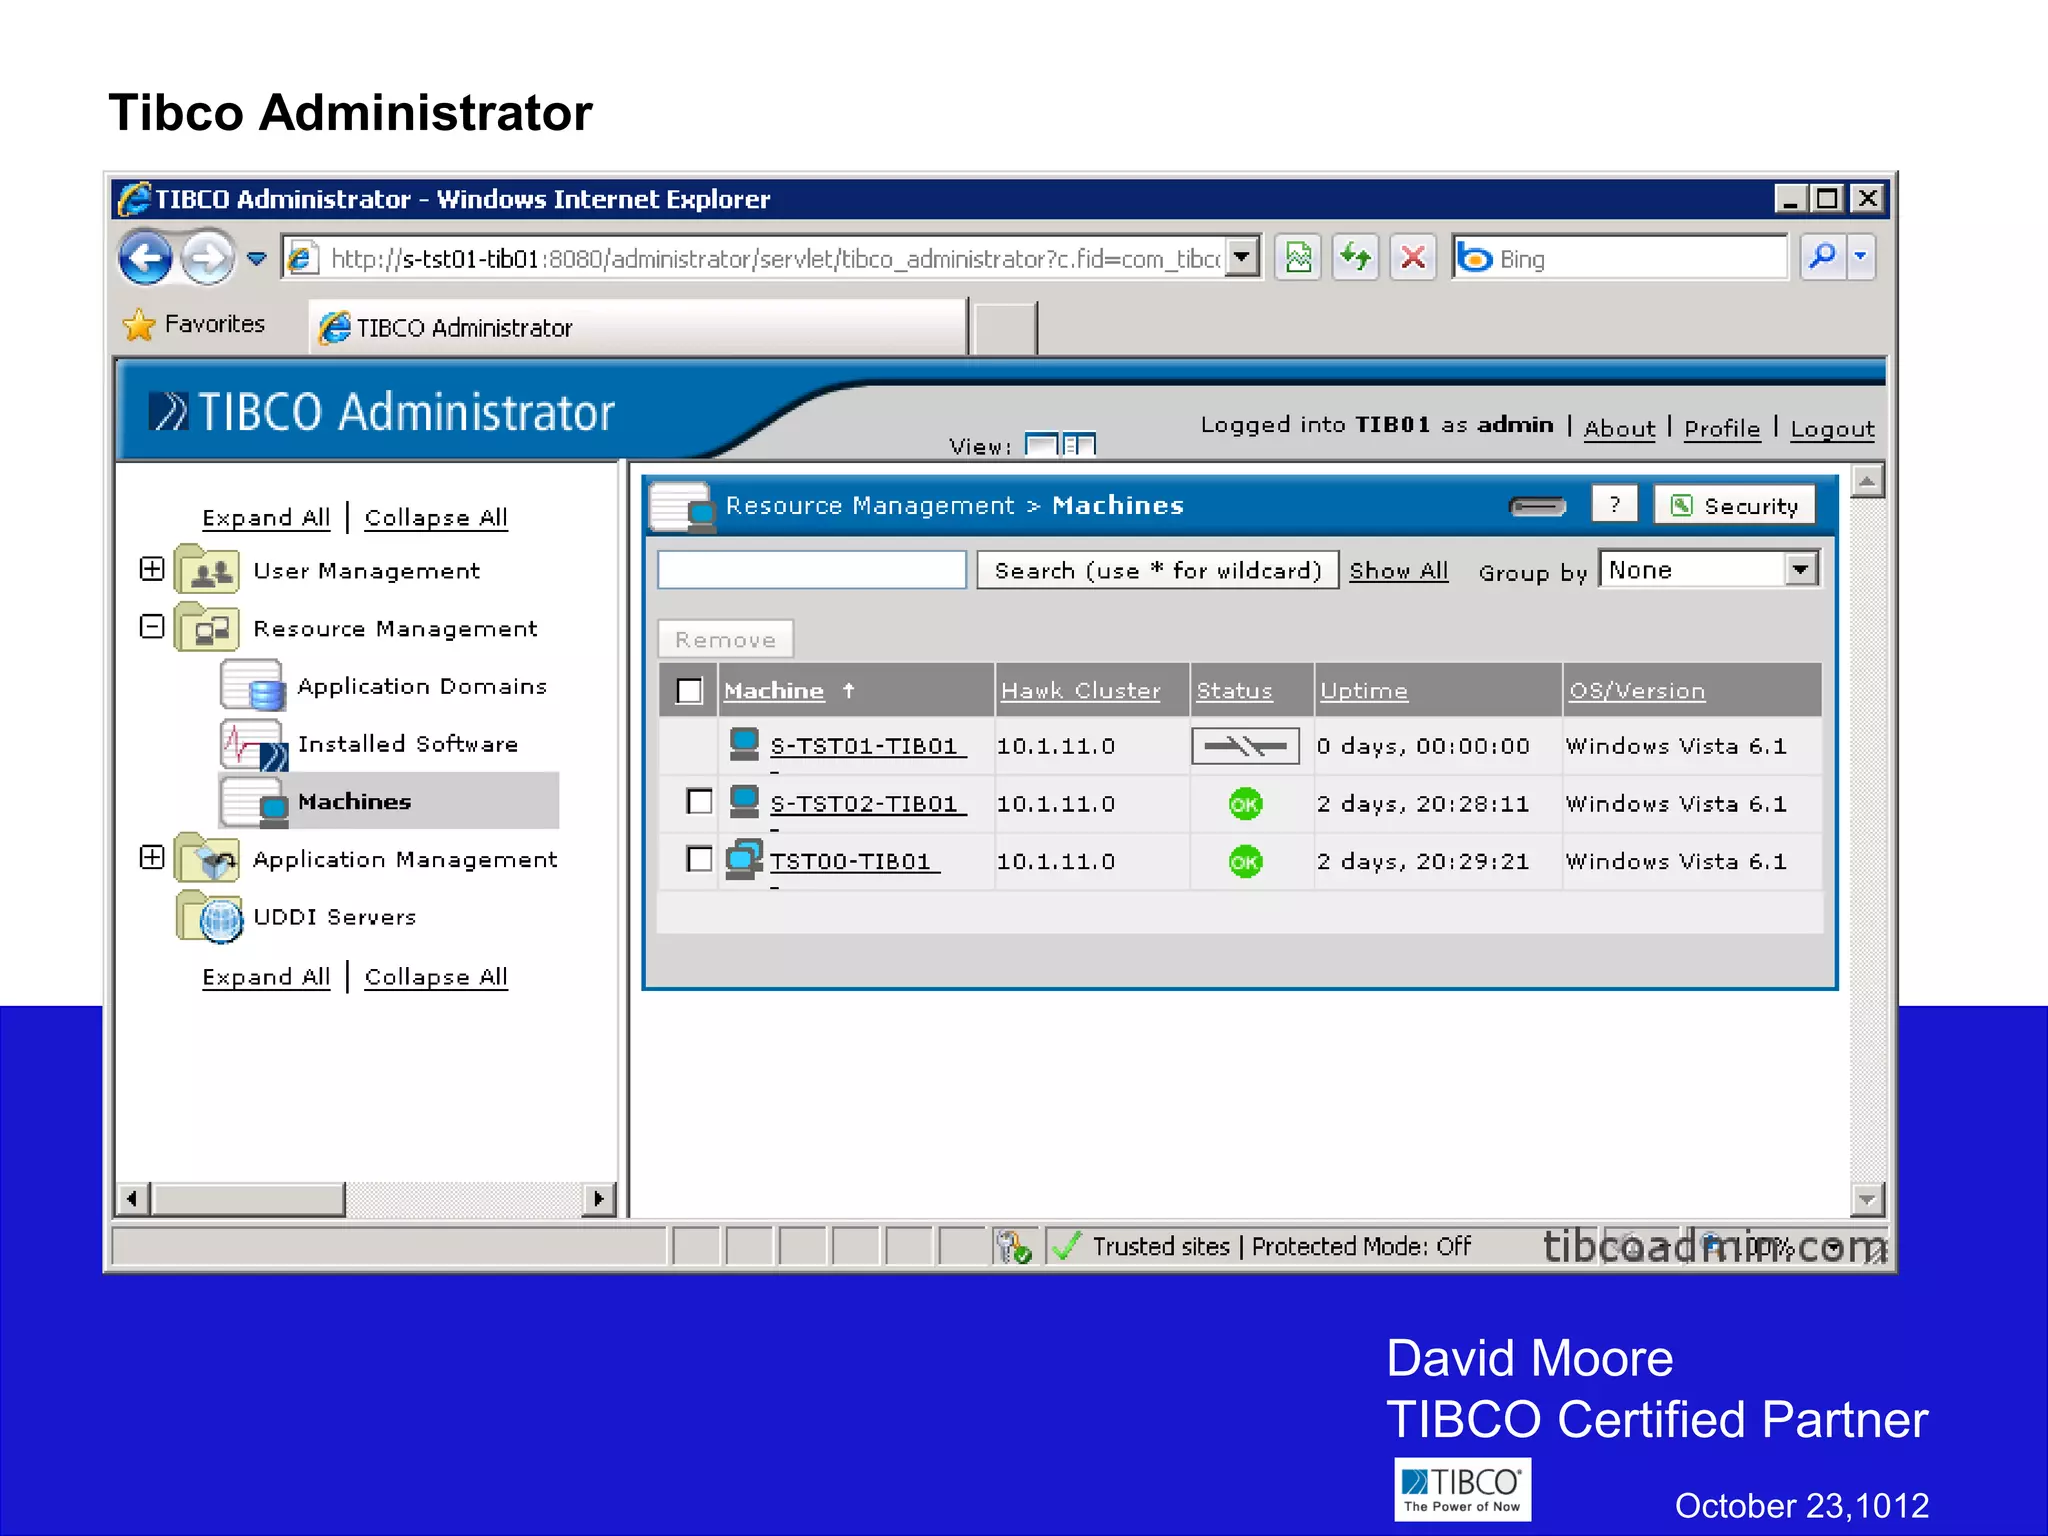Open the address bar URL dropdown

click(1242, 258)
